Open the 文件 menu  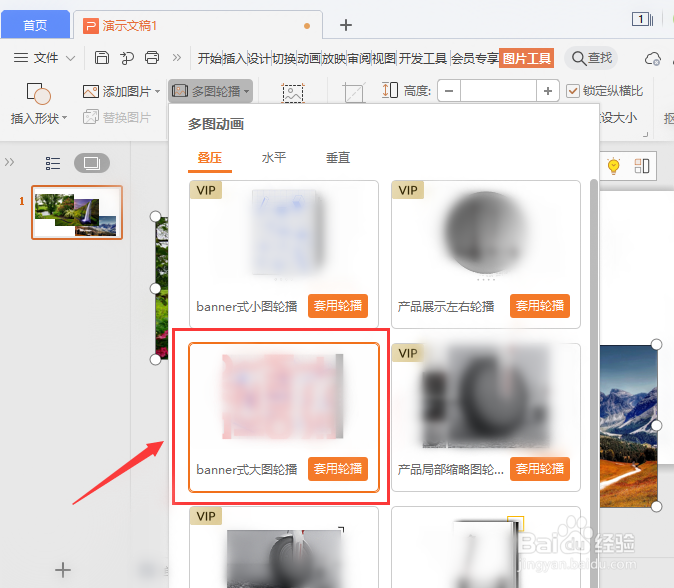point(44,58)
